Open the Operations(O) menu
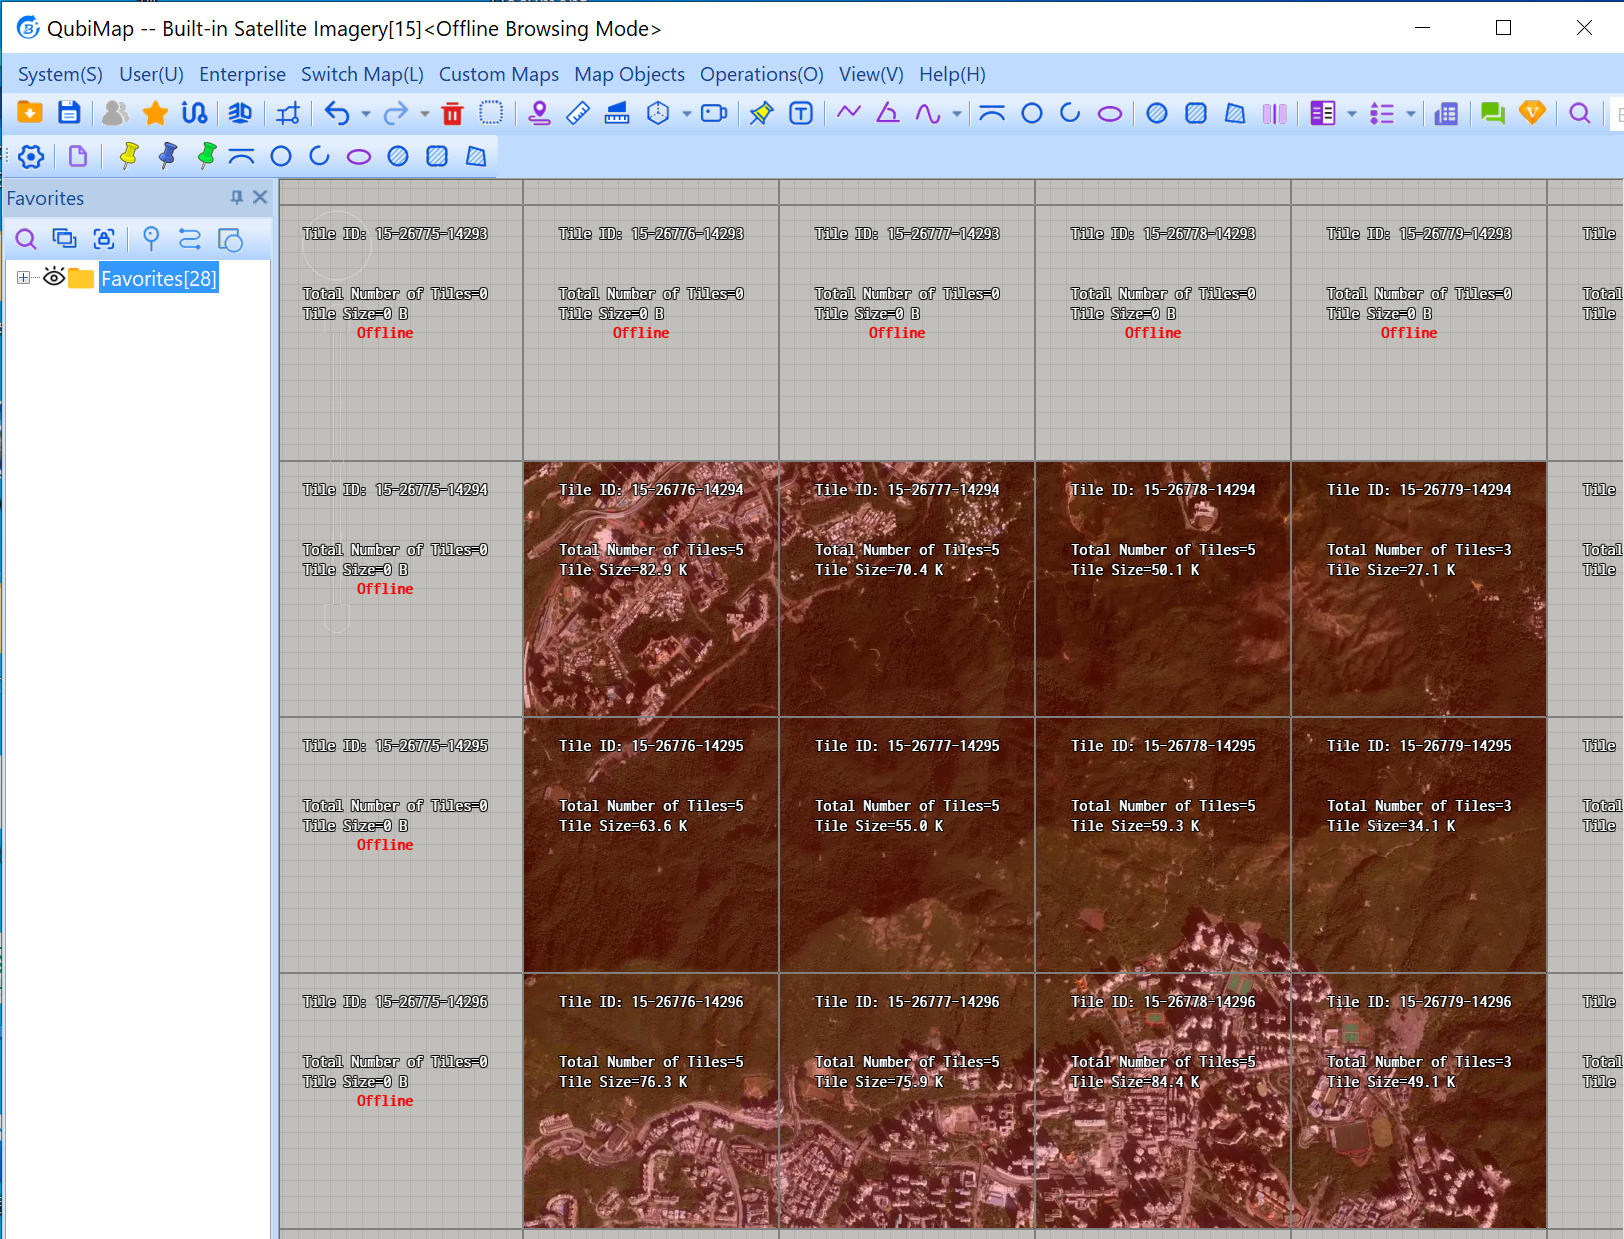This screenshot has width=1624, height=1239. [x=762, y=74]
